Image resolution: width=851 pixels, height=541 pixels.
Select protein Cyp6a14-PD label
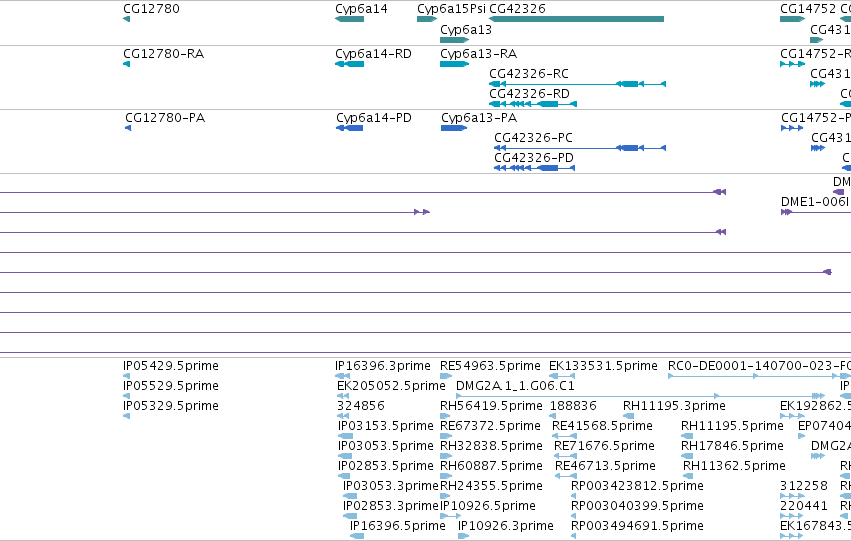click(374, 118)
